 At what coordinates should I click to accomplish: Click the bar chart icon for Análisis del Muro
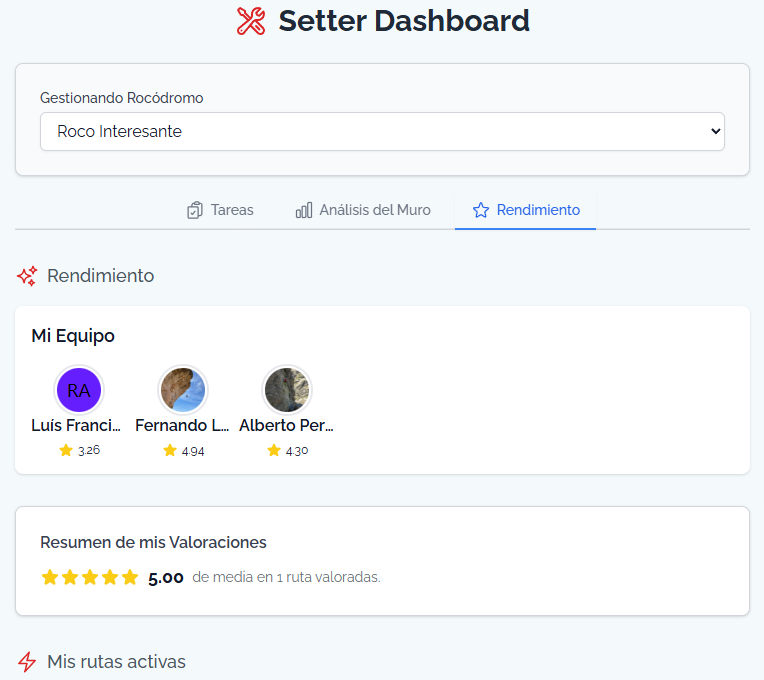[304, 210]
